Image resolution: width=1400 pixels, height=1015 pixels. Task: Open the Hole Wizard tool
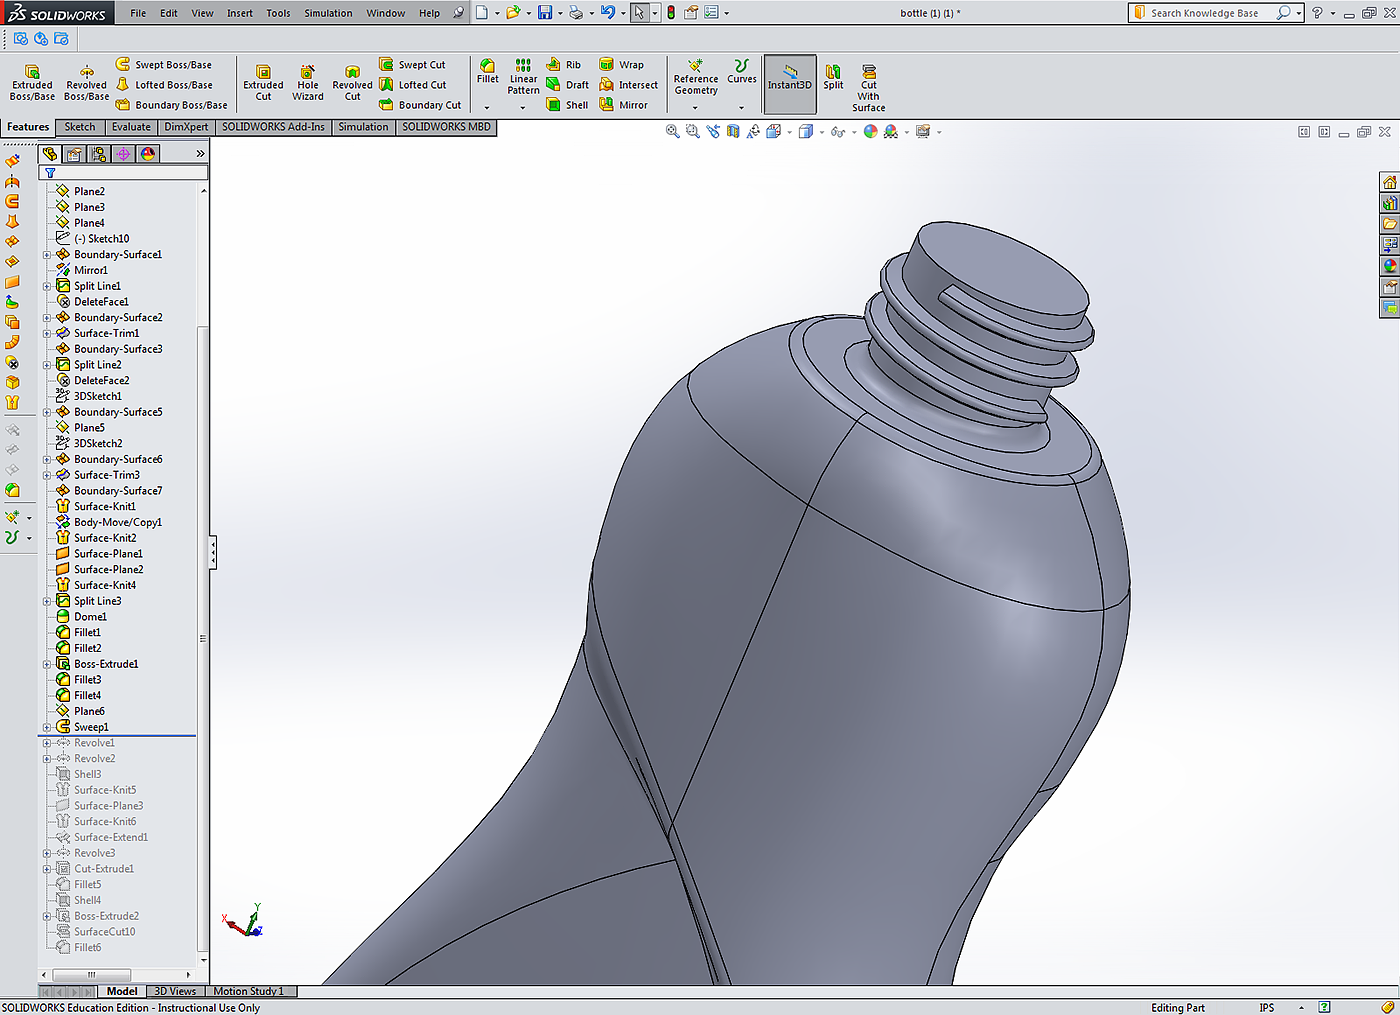coord(308,82)
